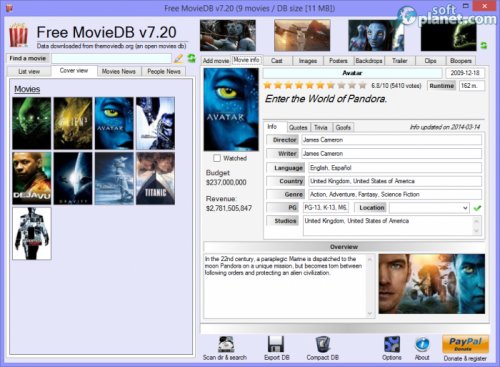The image size is (500, 367).
Task: Open the Options icon
Action: (392, 344)
